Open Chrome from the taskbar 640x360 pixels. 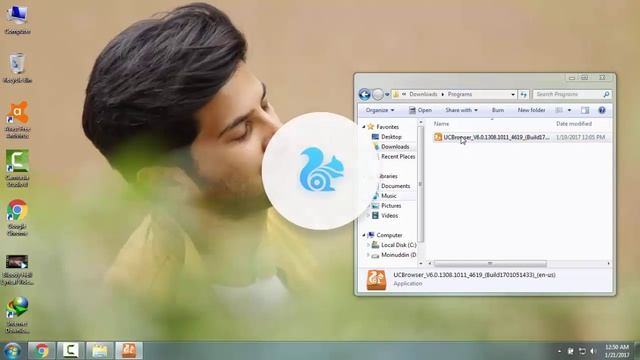tap(41, 351)
